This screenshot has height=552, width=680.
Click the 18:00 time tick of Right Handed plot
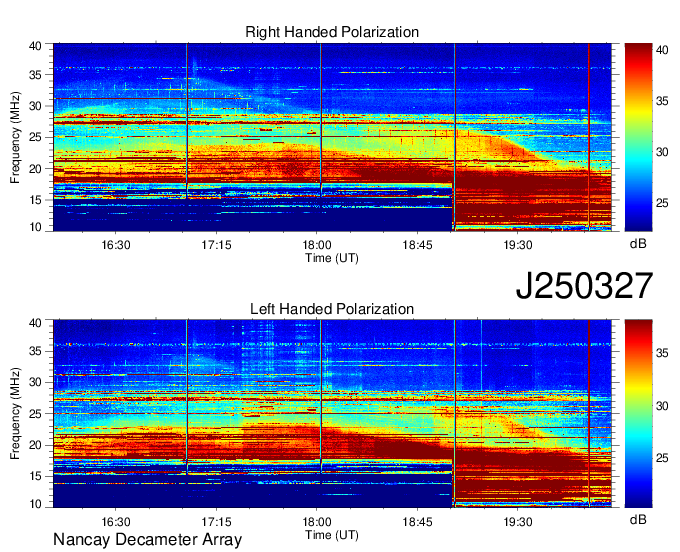(317, 245)
